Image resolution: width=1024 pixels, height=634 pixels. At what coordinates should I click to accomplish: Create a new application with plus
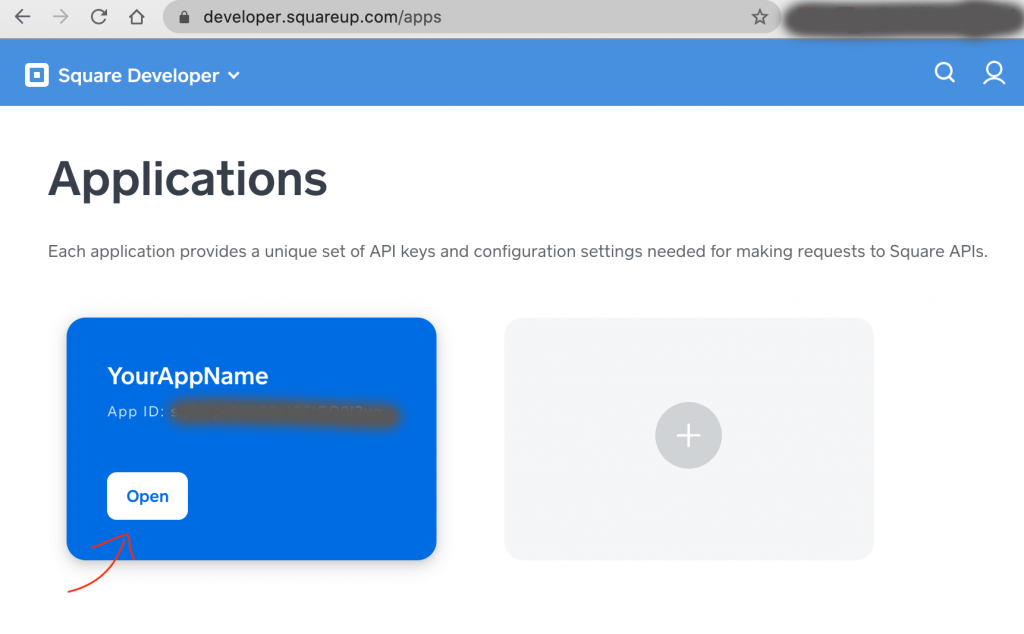[688, 436]
